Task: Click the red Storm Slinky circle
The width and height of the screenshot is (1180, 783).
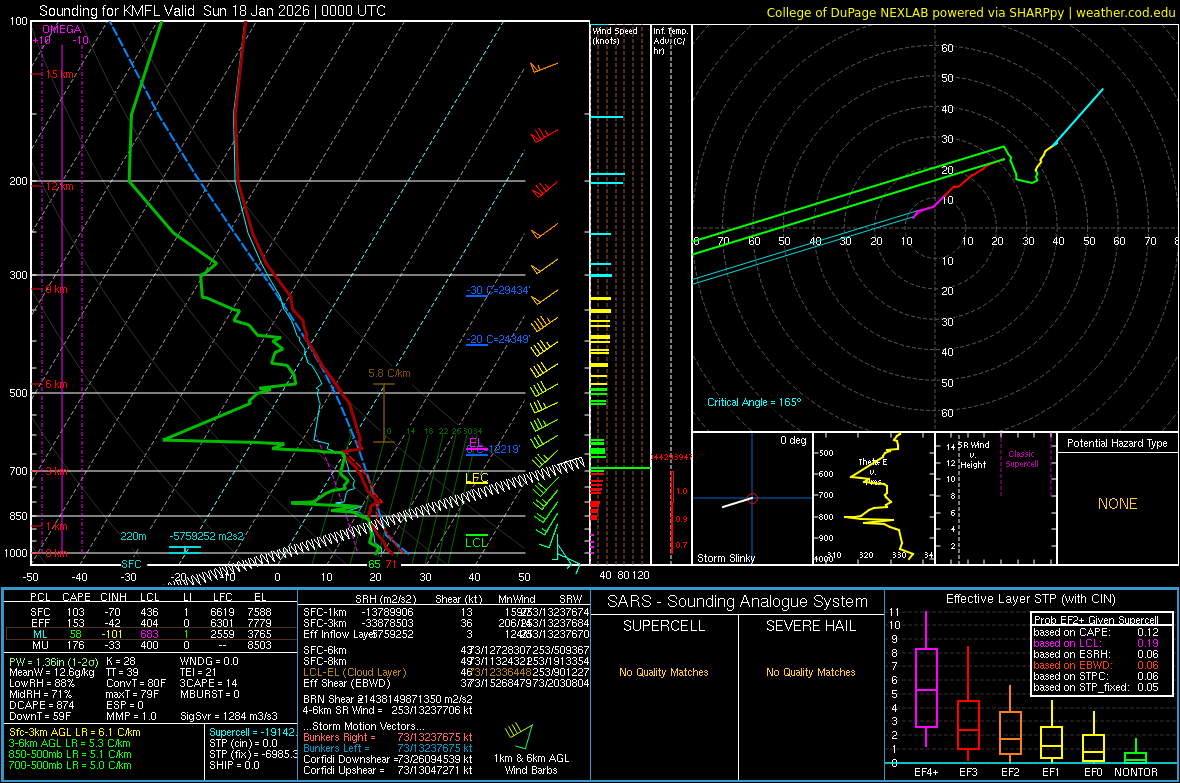Action: click(x=753, y=498)
